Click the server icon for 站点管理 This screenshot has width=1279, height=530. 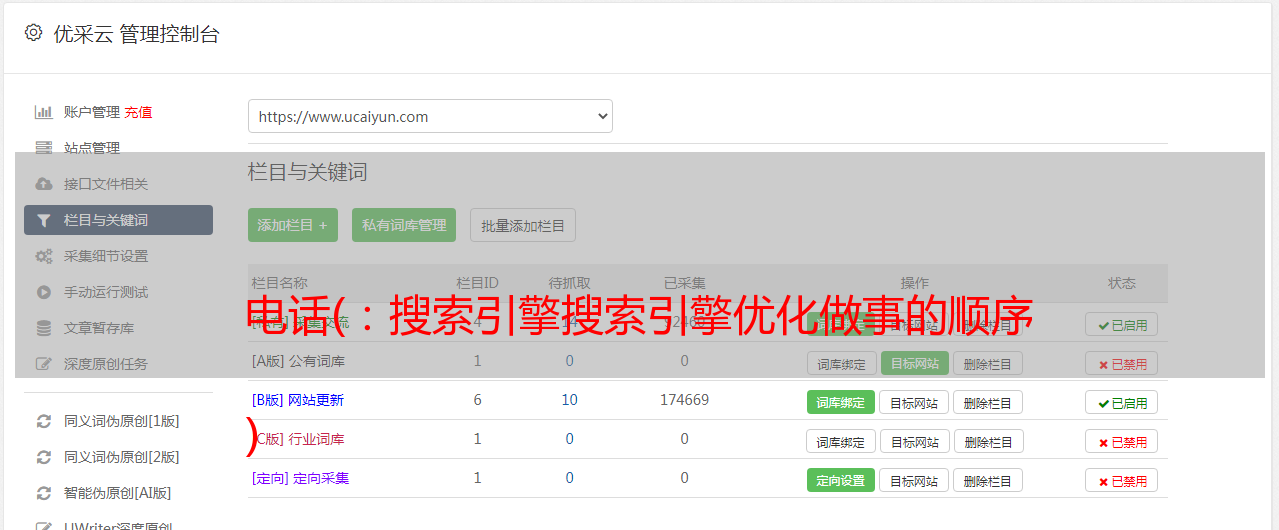click(x=43, y=148)
